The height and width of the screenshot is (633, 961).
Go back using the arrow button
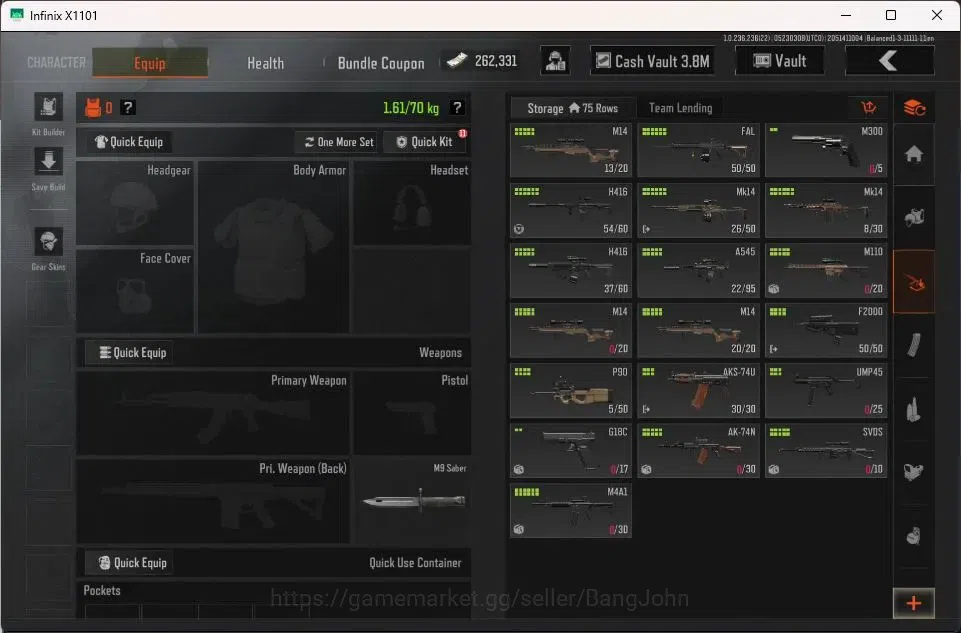(x=889, y=61)
